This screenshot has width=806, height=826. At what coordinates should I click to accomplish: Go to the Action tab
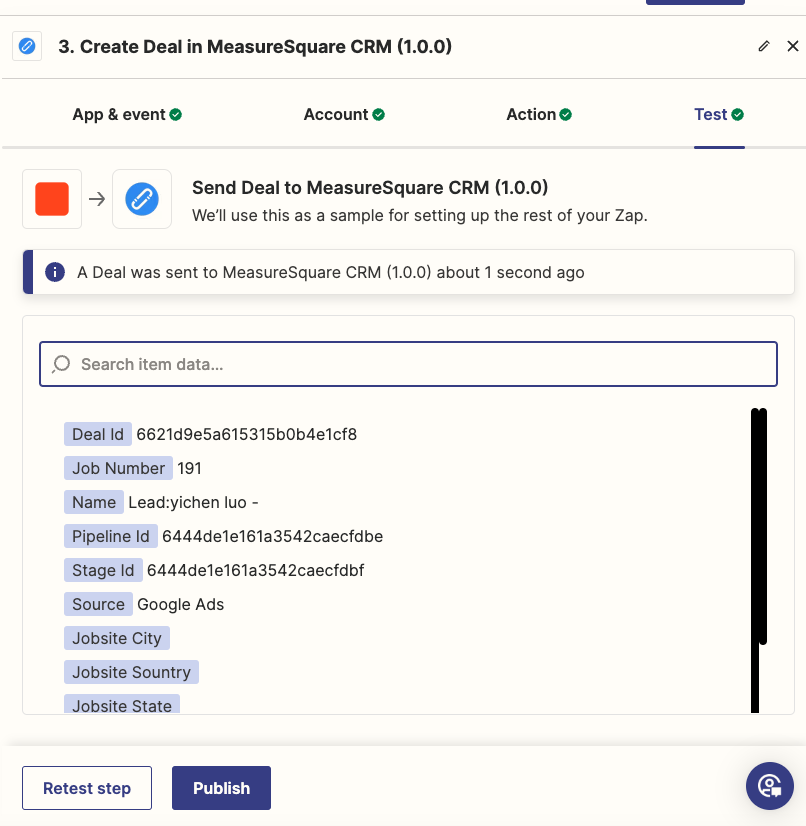point(539,114)
